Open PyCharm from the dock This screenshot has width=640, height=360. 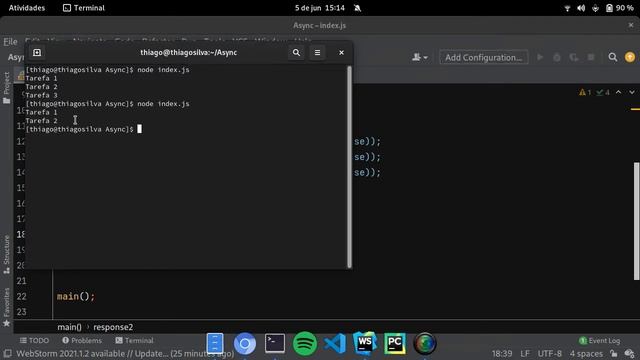tap(395, 343)
